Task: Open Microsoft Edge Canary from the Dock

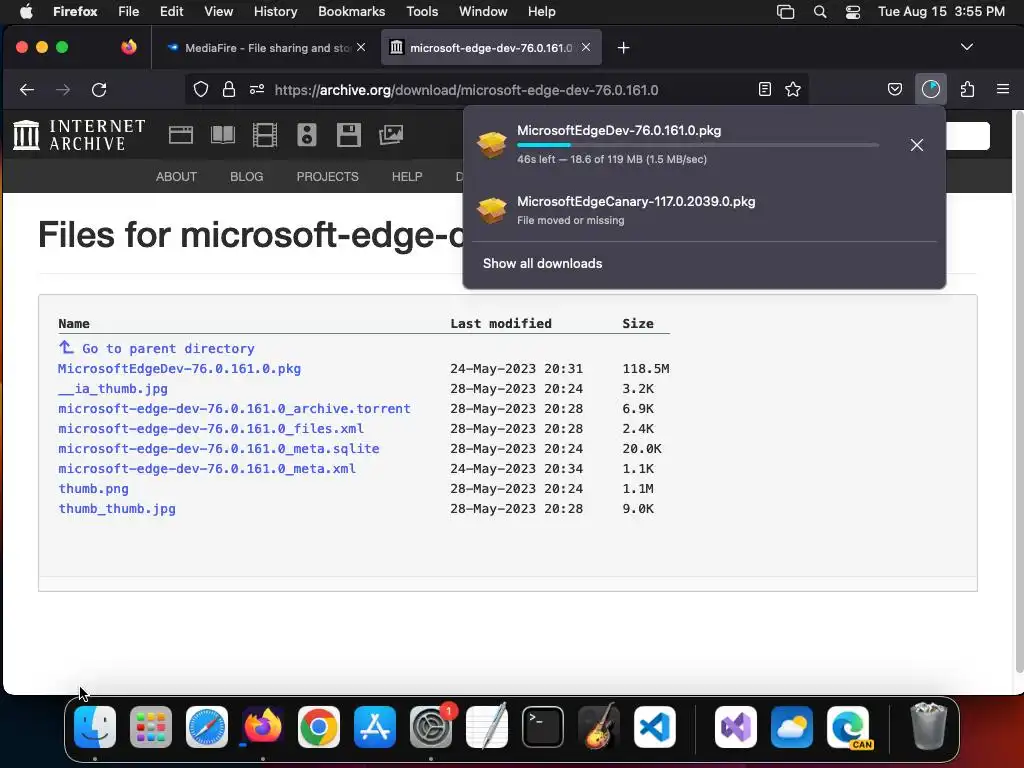Action: (848, 727)
